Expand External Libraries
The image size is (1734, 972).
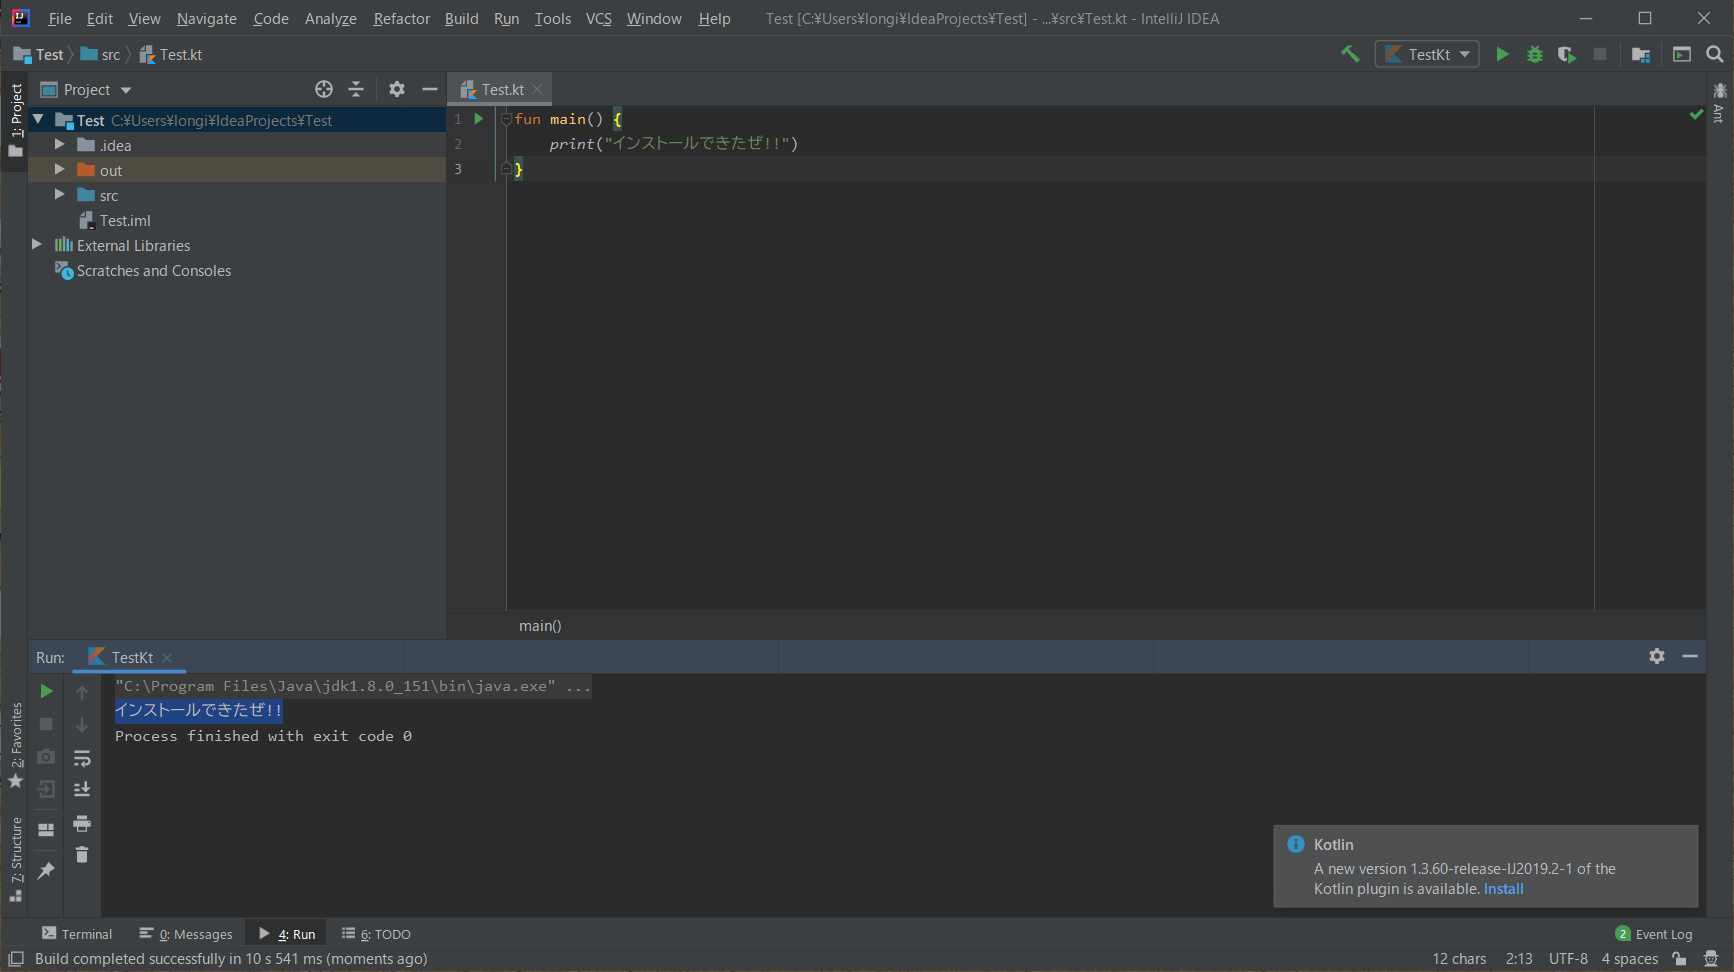37,245
